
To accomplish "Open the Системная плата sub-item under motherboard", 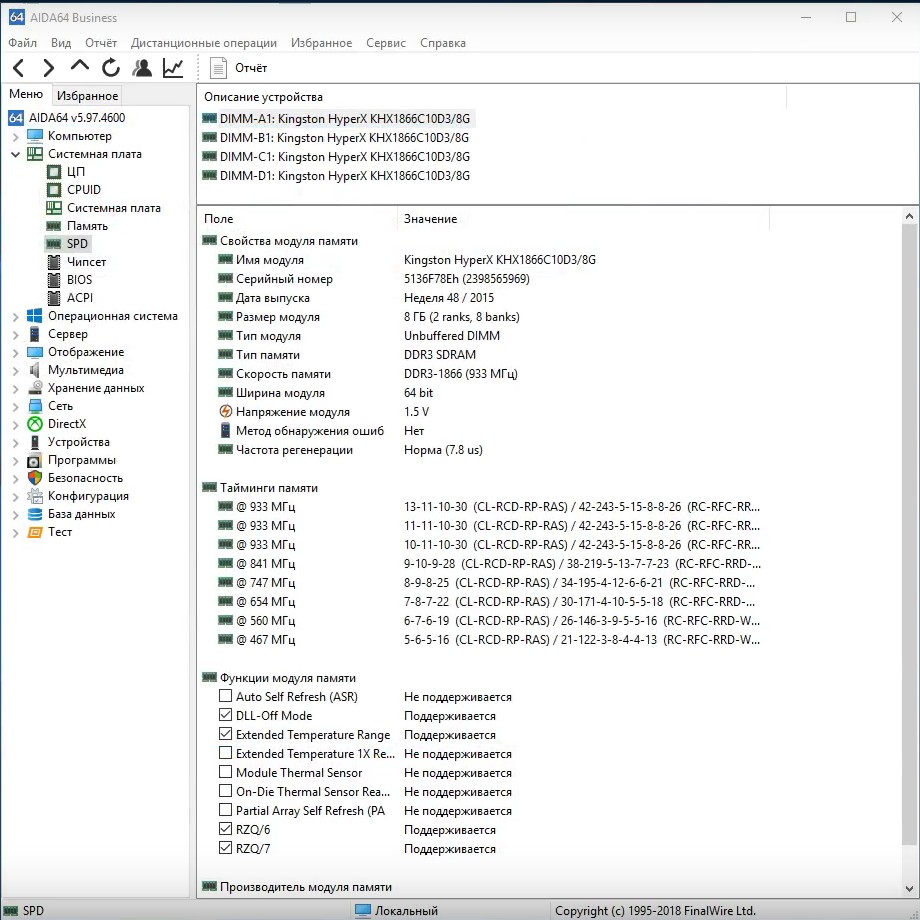I will pos(114,208).
